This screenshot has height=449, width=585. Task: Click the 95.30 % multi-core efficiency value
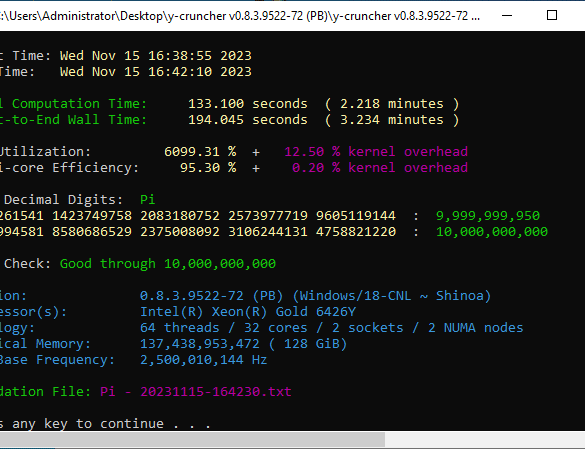coord(208,168)
